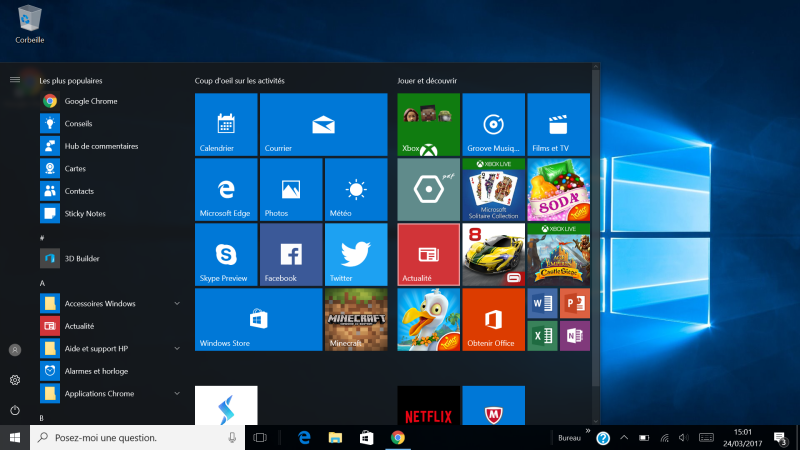The width and height of the screenshot is (800, 450).
Task: Open Google Chrome from most popular list
Action: (90, 101)
